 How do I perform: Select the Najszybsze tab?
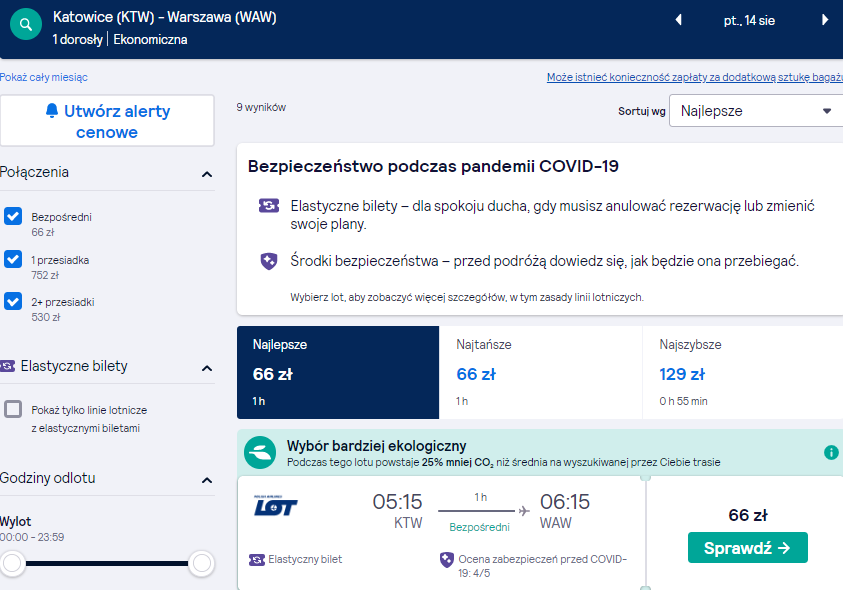click(742, 372)
